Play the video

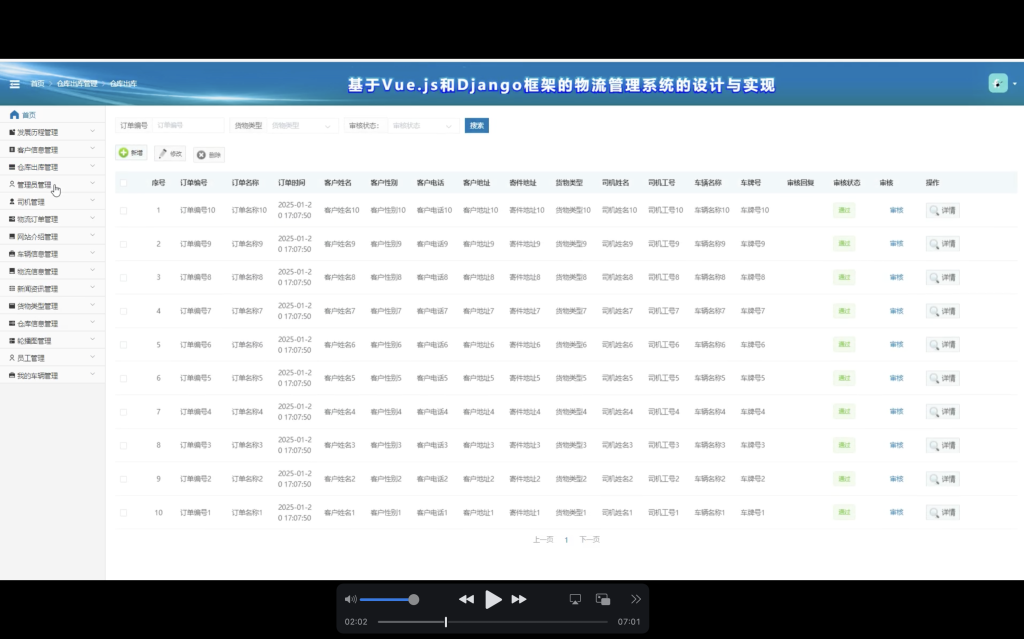pos(493,599)
